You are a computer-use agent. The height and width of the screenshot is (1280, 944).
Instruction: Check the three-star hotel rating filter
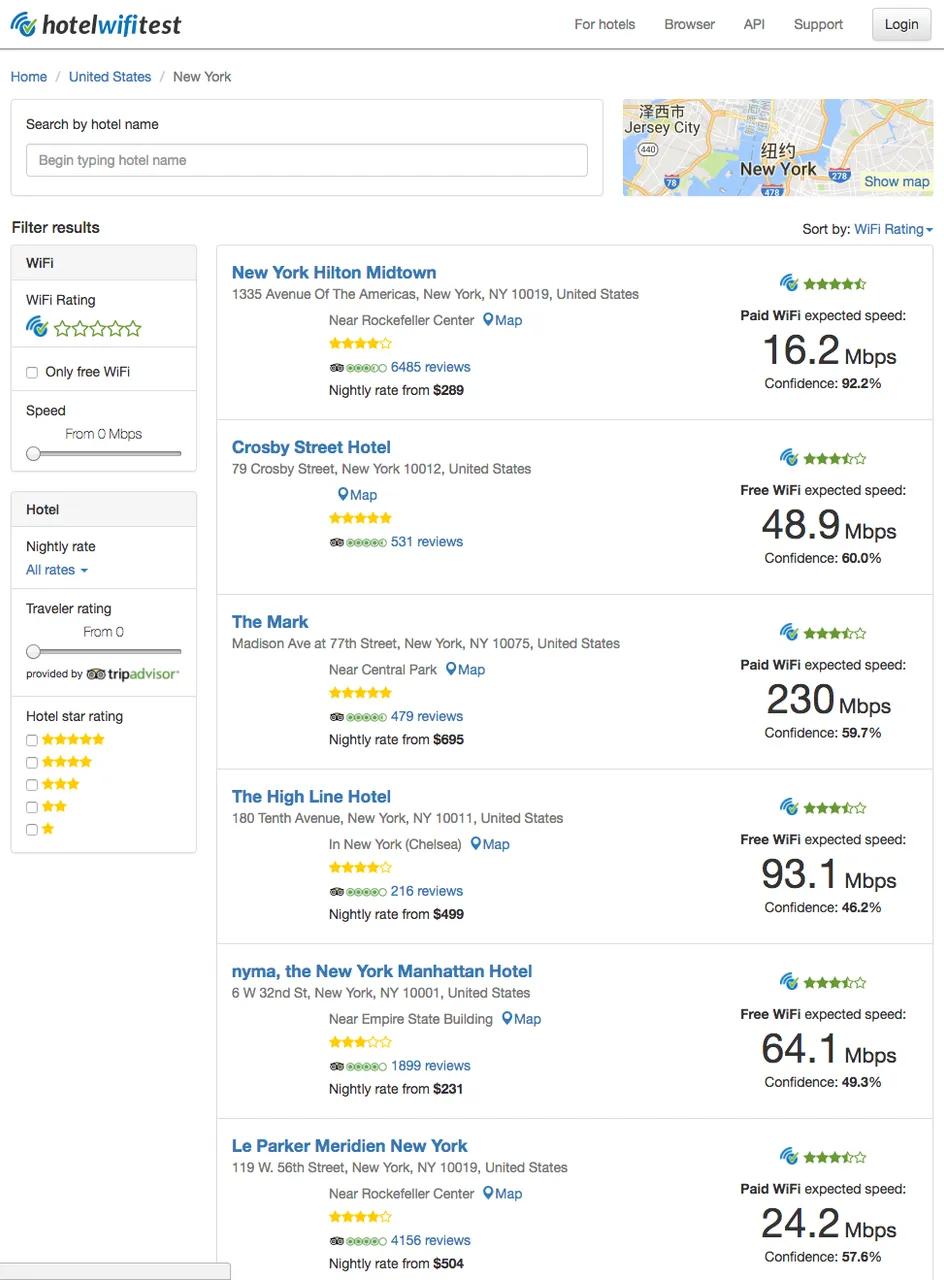32,785
